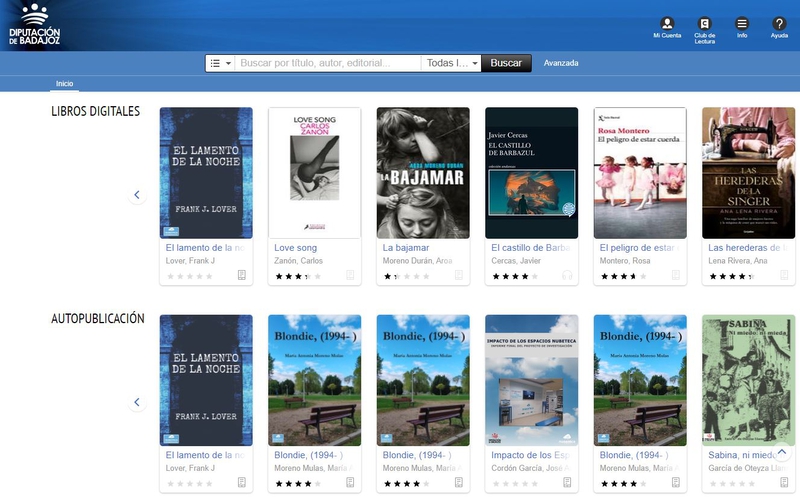
Task: Click author 'García de Oteyza Llan'
Action: (x=748, y=468)
